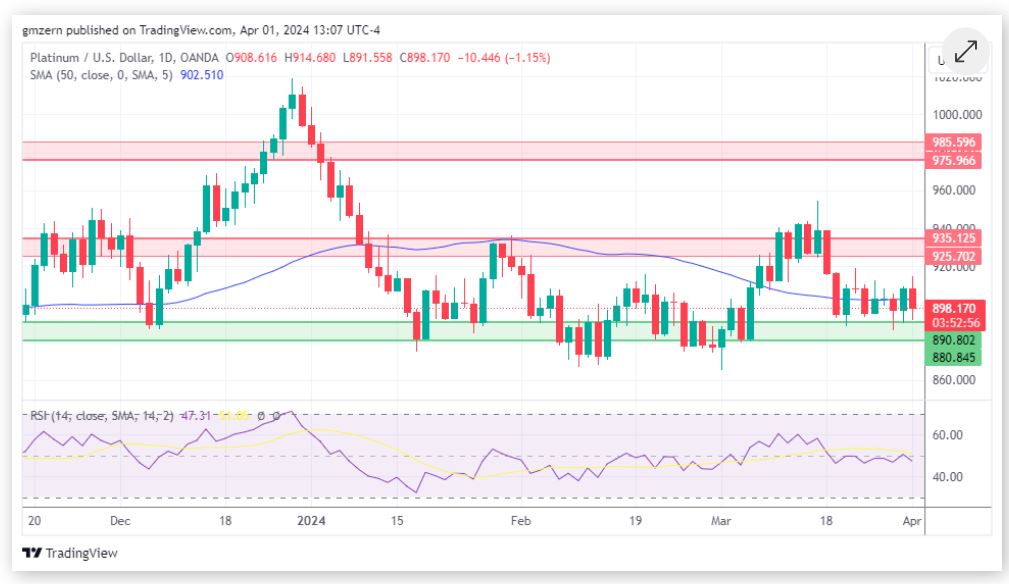Click the Mar label on time axis
Screen dimensions: 1009x584
721,521
